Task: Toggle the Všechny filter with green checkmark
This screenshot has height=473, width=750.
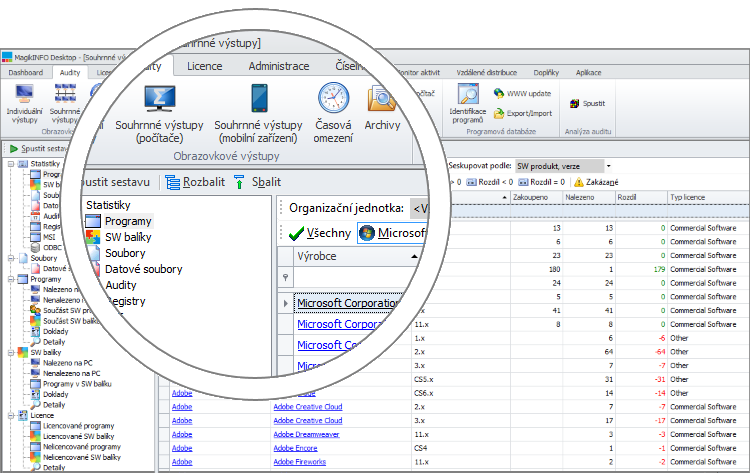Action: click(x=318, y=234)
